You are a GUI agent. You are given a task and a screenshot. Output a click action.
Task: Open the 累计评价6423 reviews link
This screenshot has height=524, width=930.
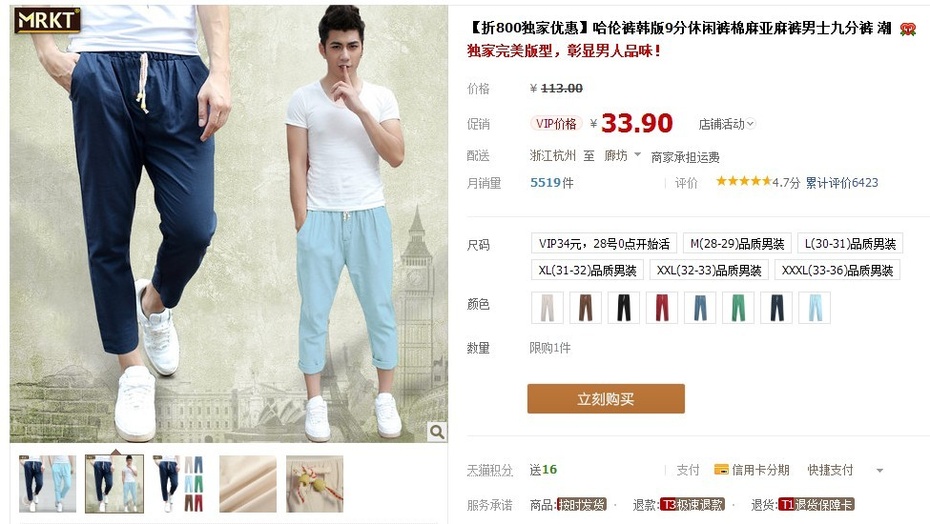click(841, 182)
